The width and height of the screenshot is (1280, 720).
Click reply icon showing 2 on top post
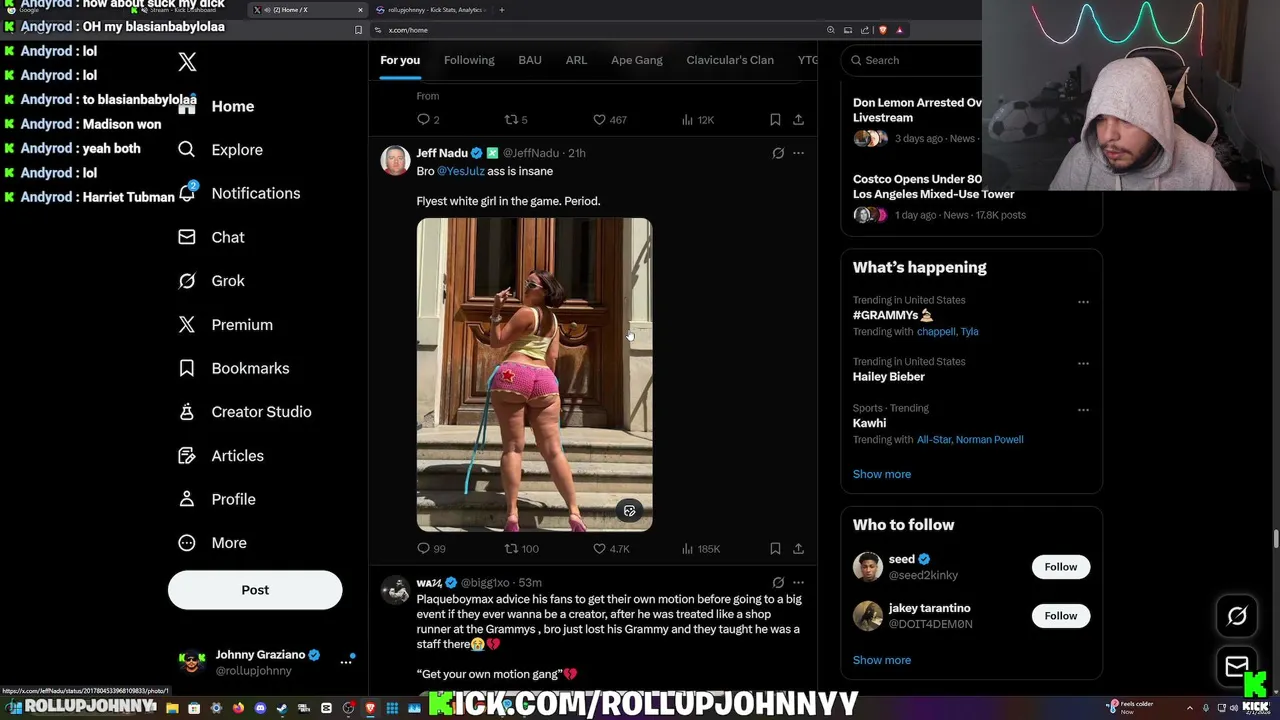(x=423, y=119)
